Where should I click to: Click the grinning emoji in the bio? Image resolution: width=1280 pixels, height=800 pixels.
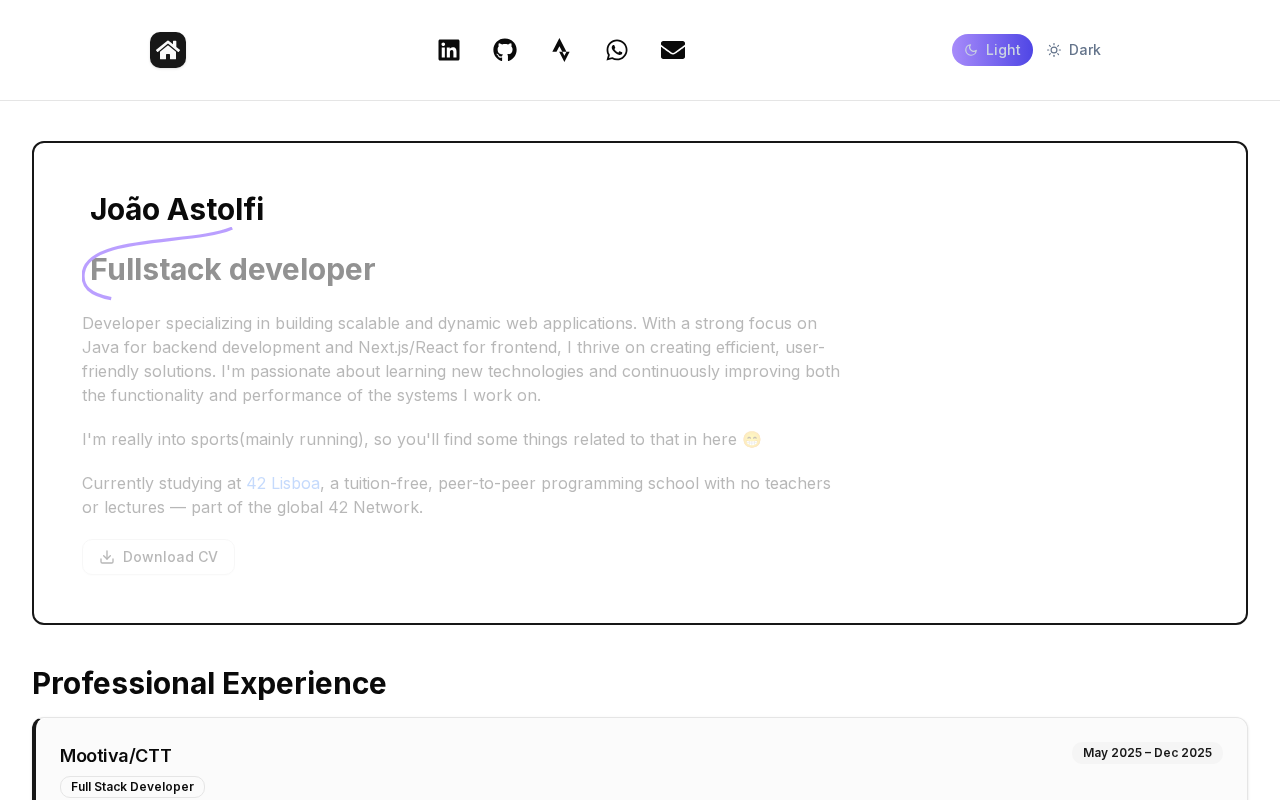pyautogui.click(x=752, y=439)
